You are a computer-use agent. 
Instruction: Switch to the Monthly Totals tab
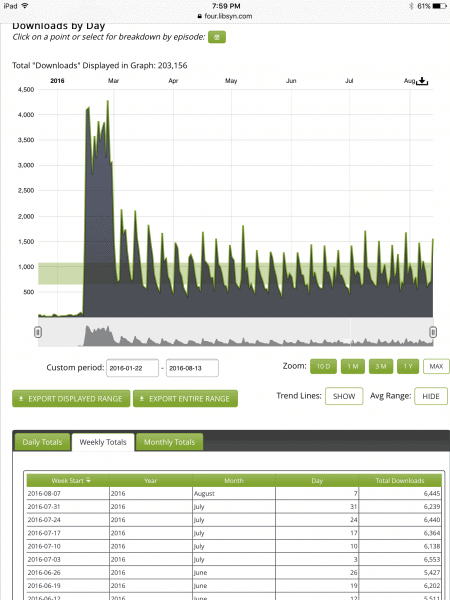[x=169, y=442]
